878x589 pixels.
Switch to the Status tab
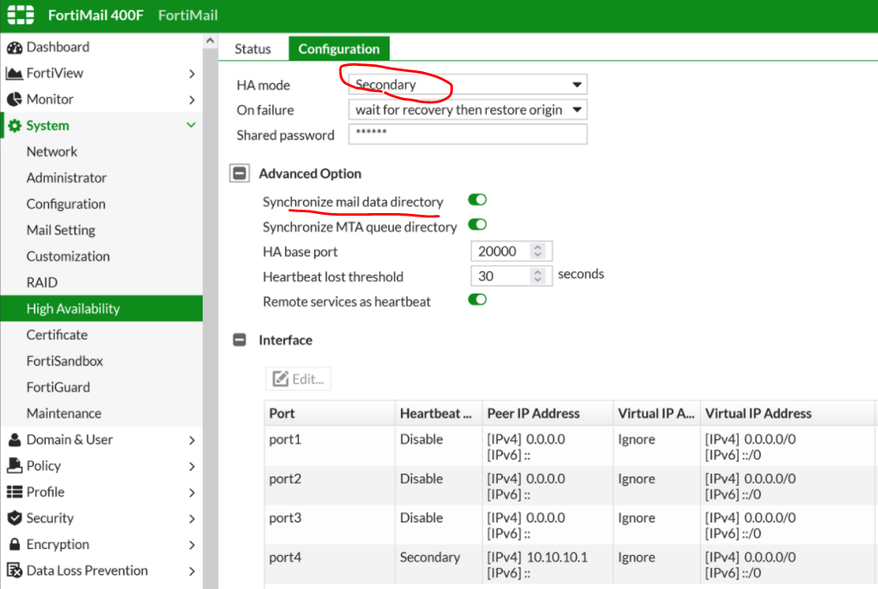[x=253, y=49]
